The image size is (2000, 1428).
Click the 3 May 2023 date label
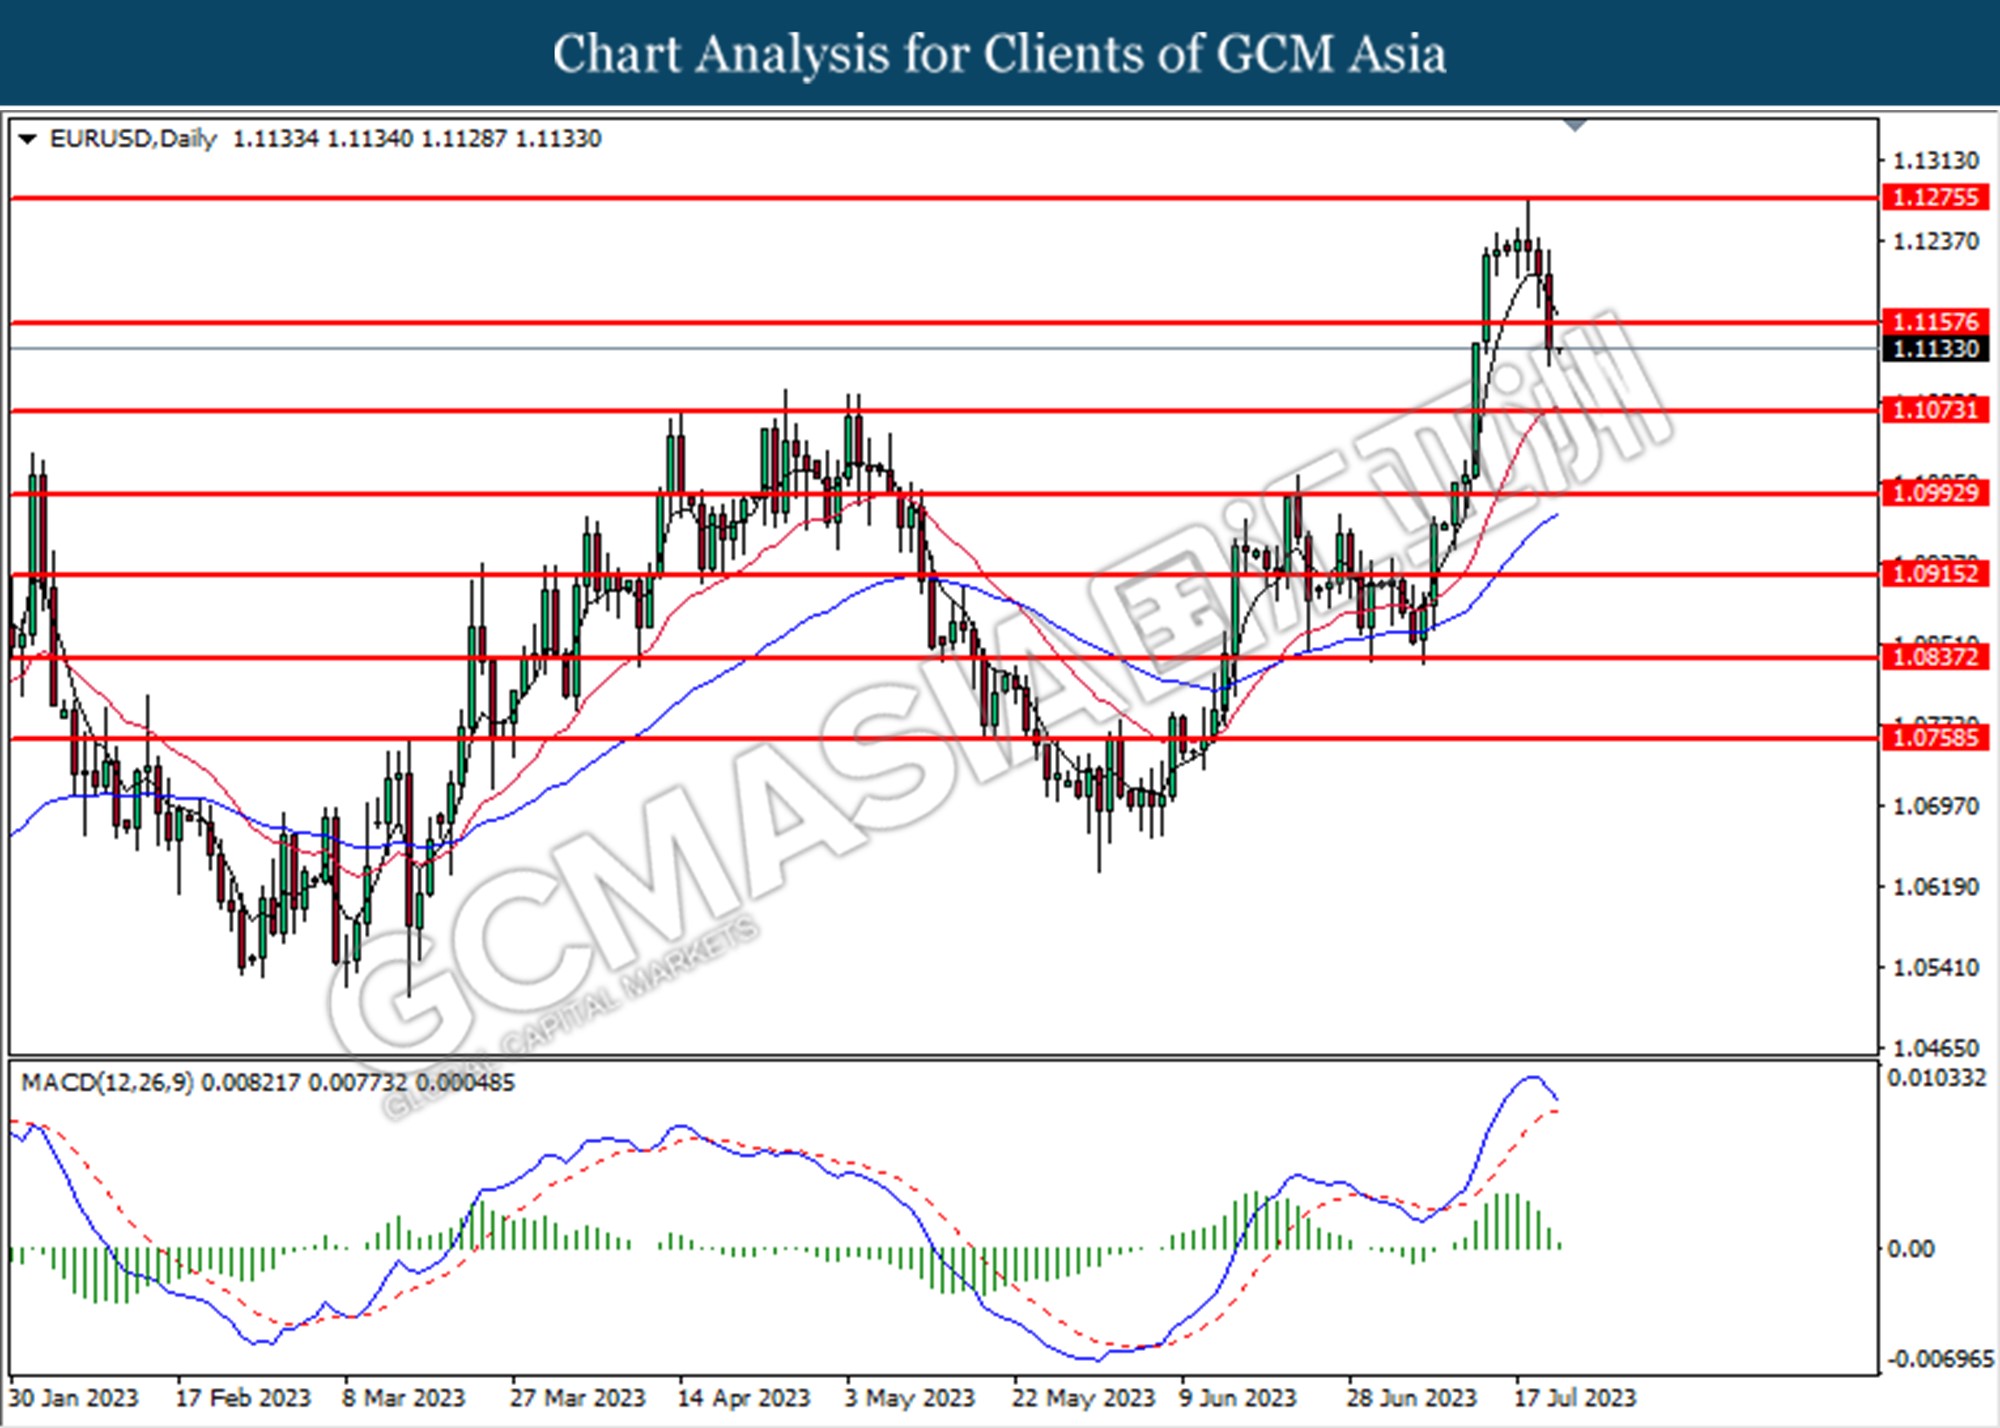click(x=909, y=1397)
